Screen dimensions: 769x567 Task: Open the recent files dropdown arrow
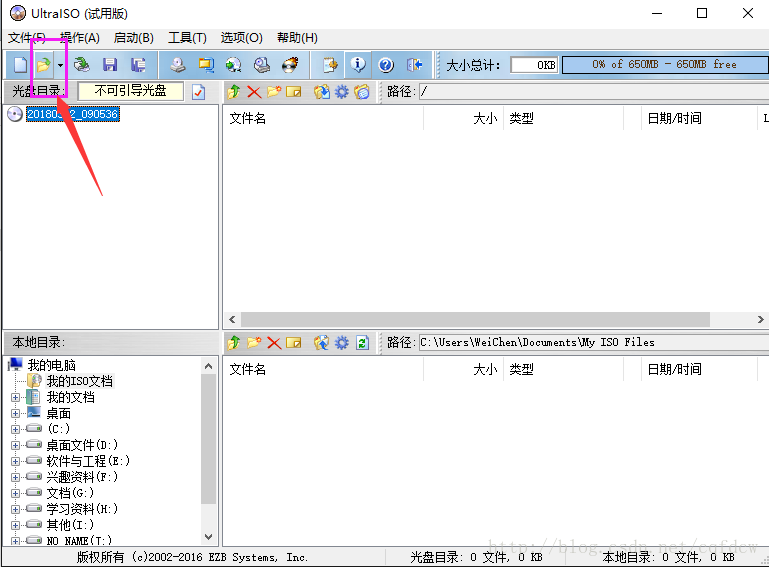pyautogui.click(x=60, y=65)
